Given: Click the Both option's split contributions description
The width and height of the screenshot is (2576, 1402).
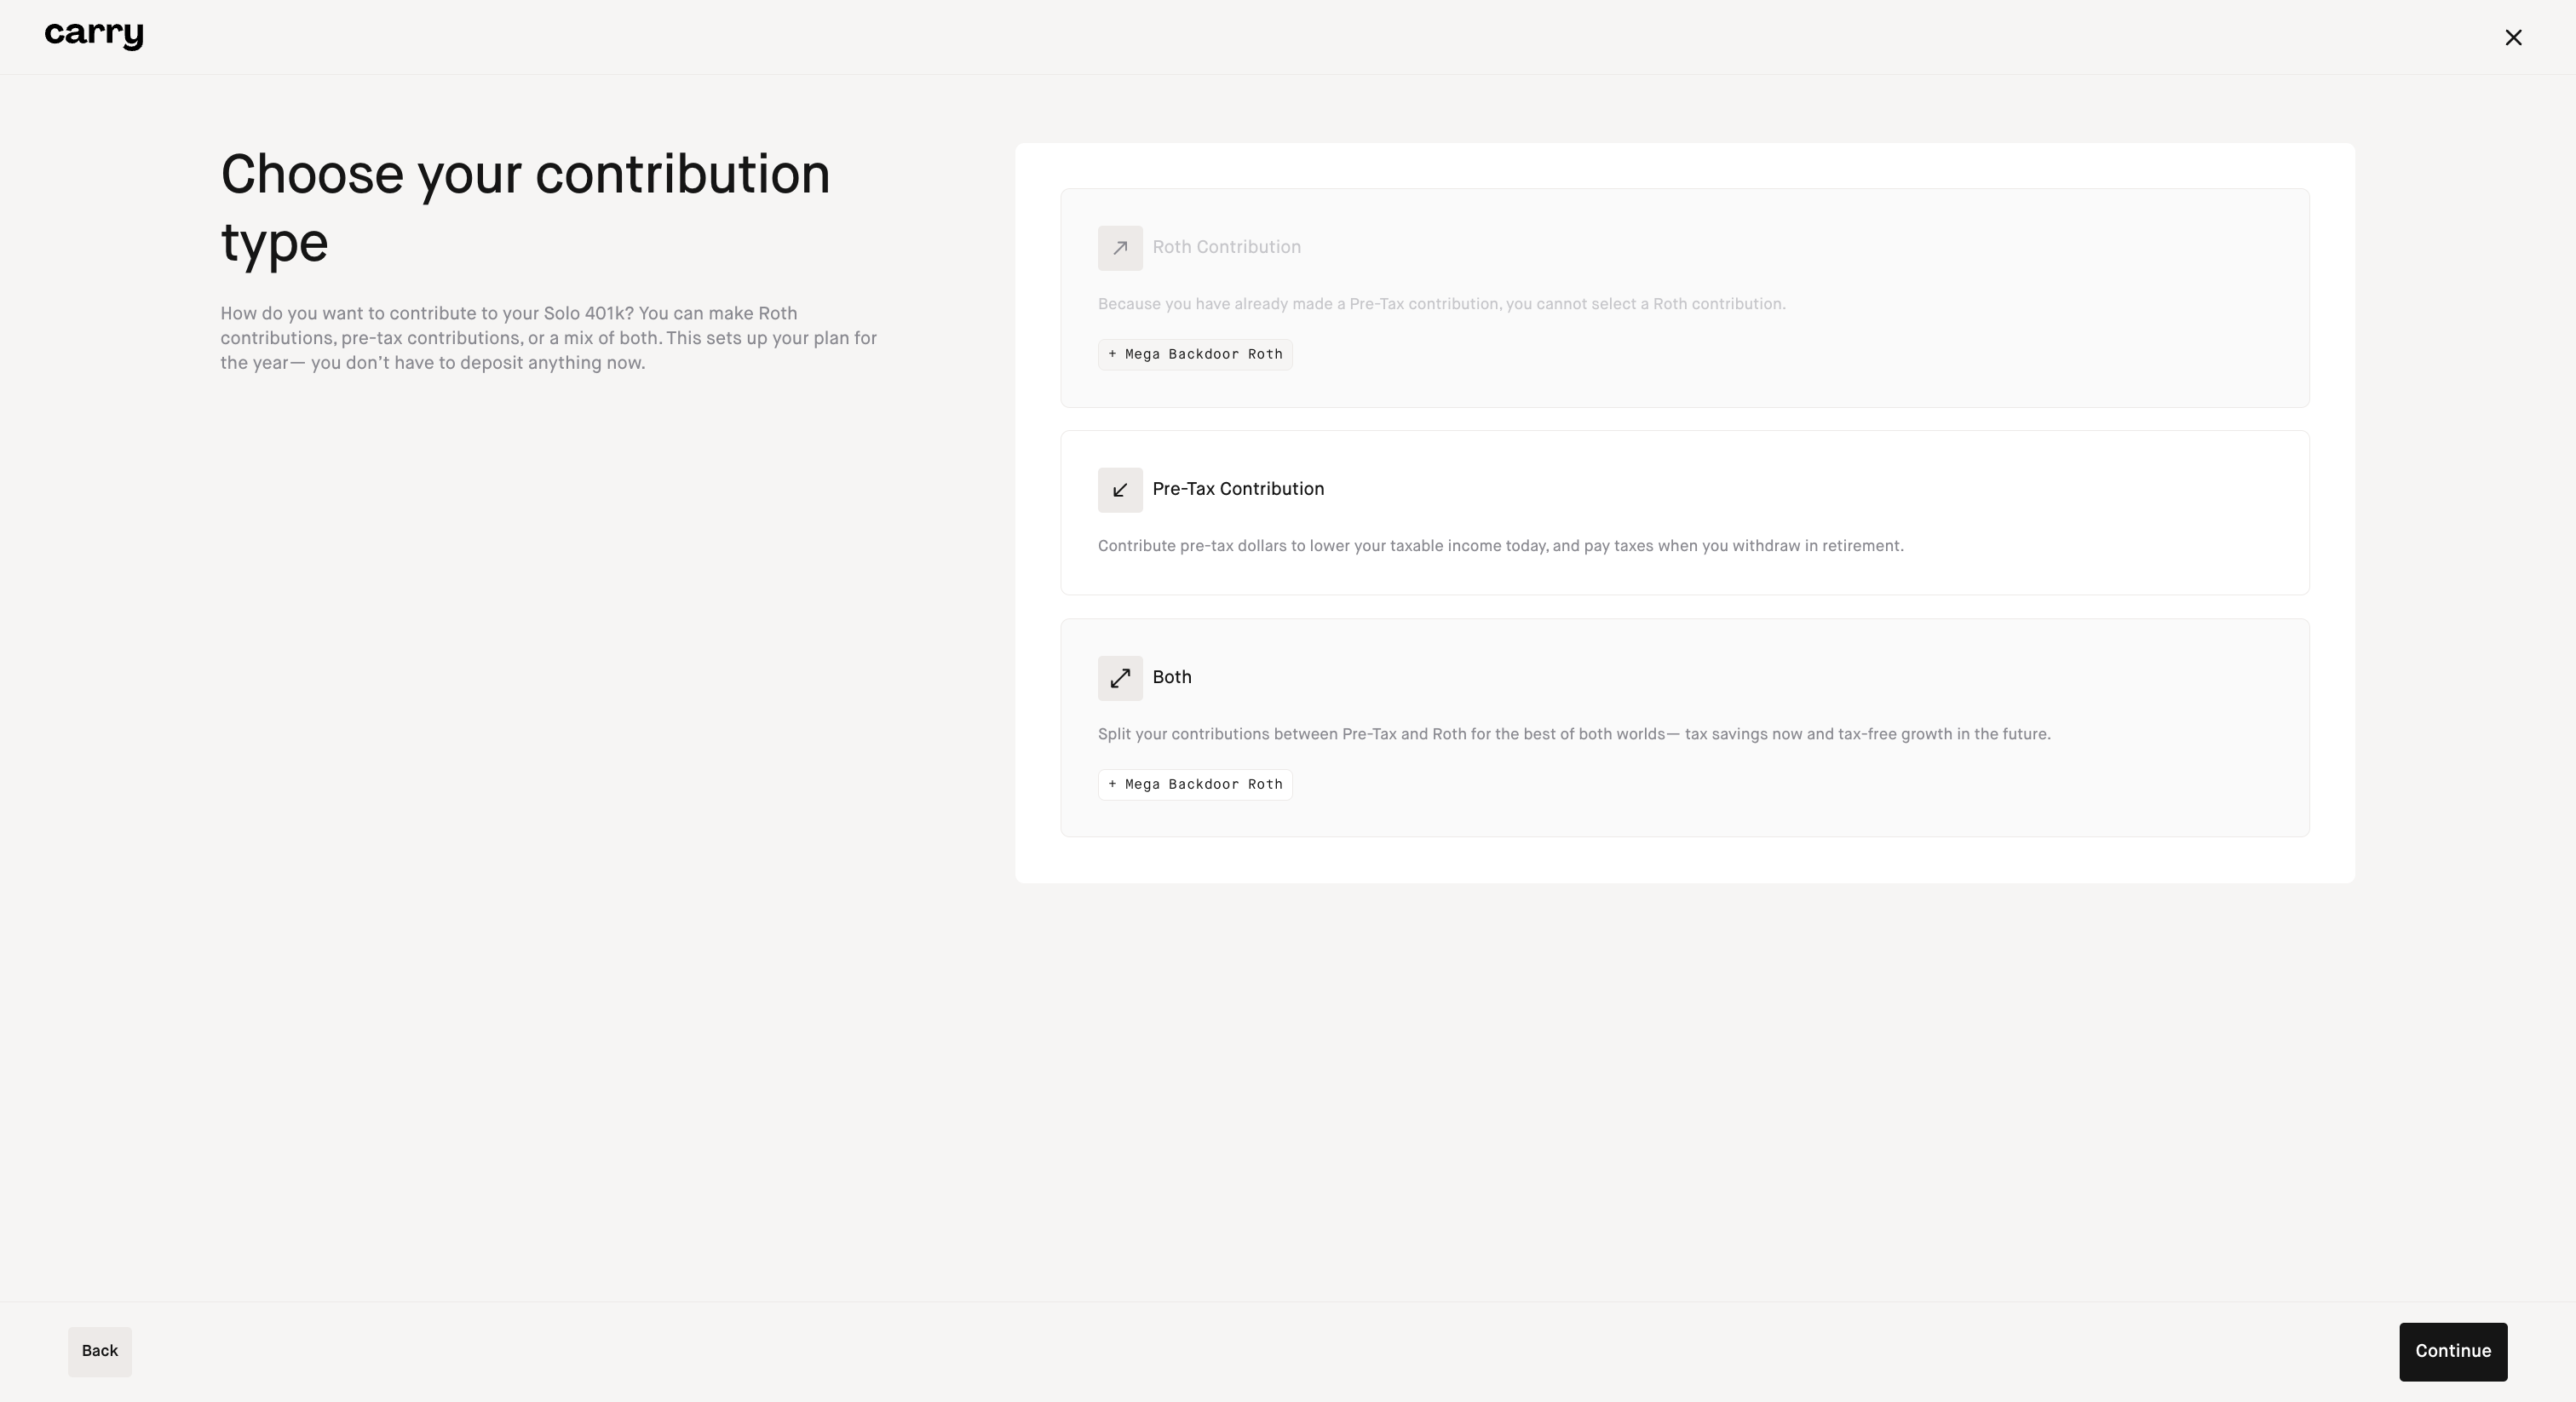Looking at the screenshot, I should tap(1573, 734).
